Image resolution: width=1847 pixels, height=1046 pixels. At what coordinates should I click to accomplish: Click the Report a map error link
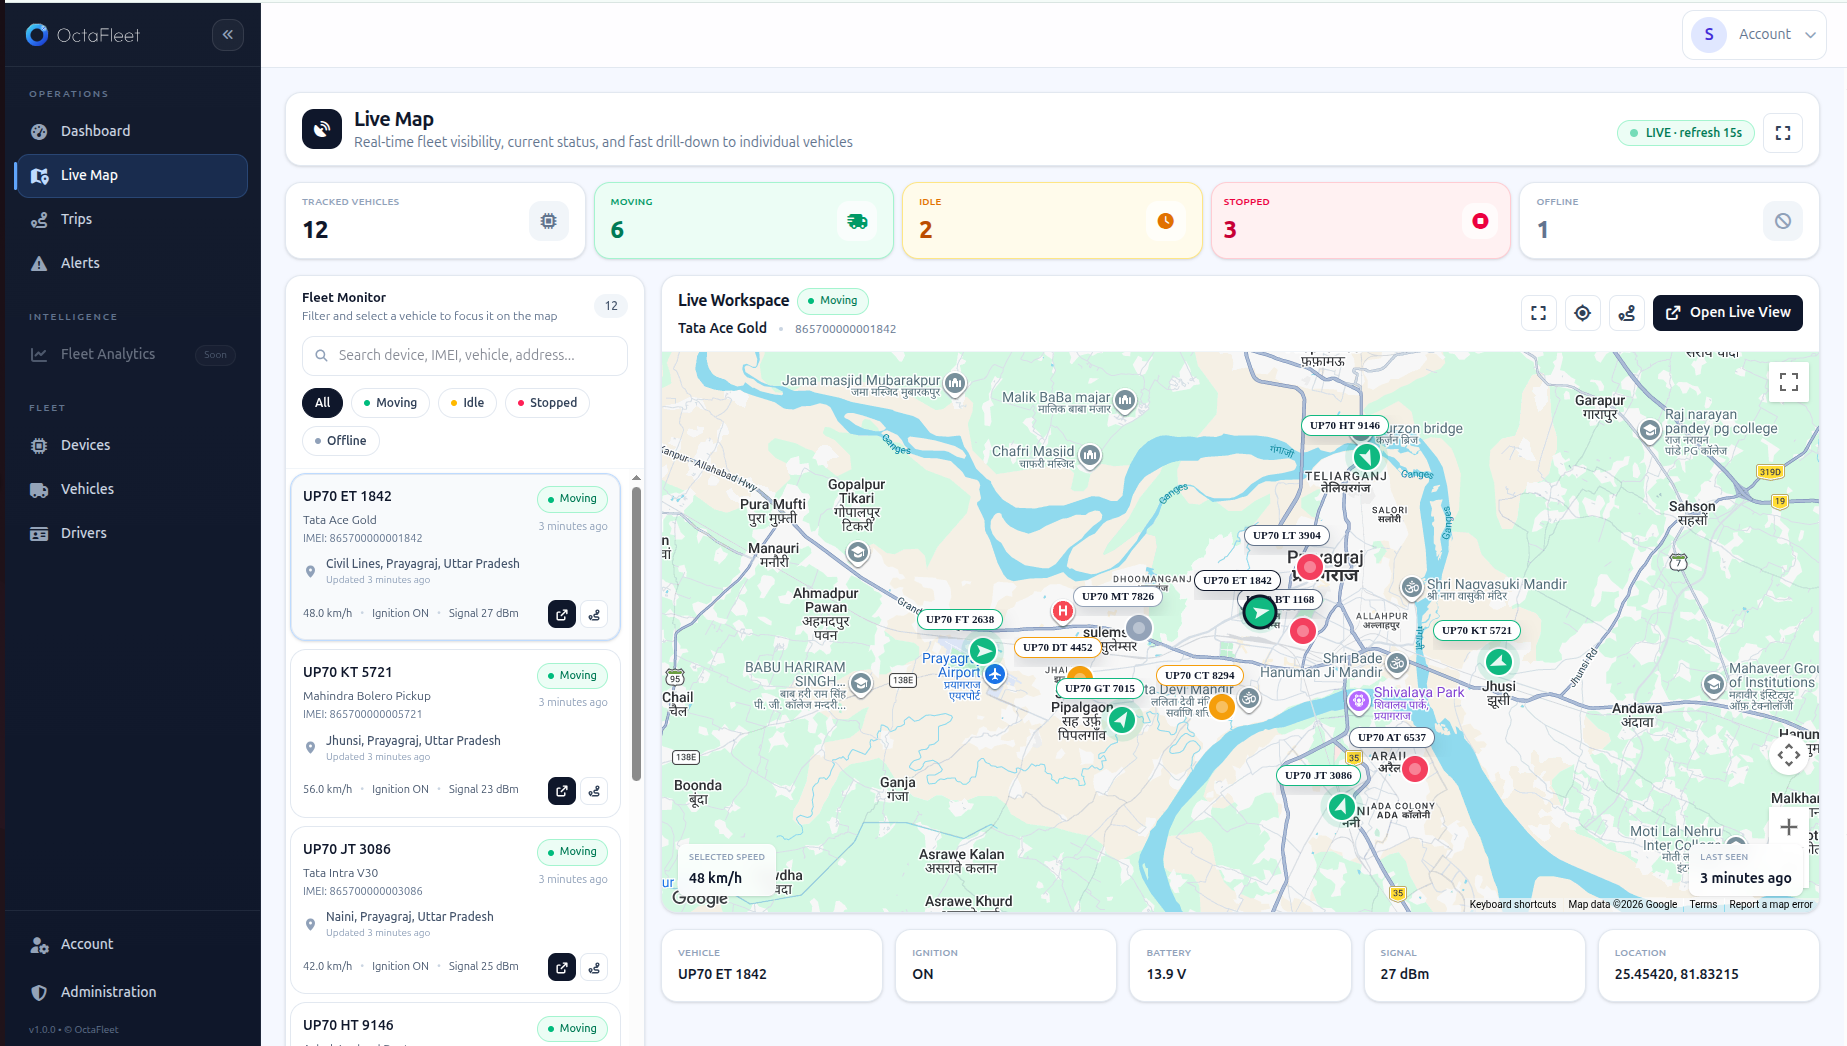[1771, 904]
